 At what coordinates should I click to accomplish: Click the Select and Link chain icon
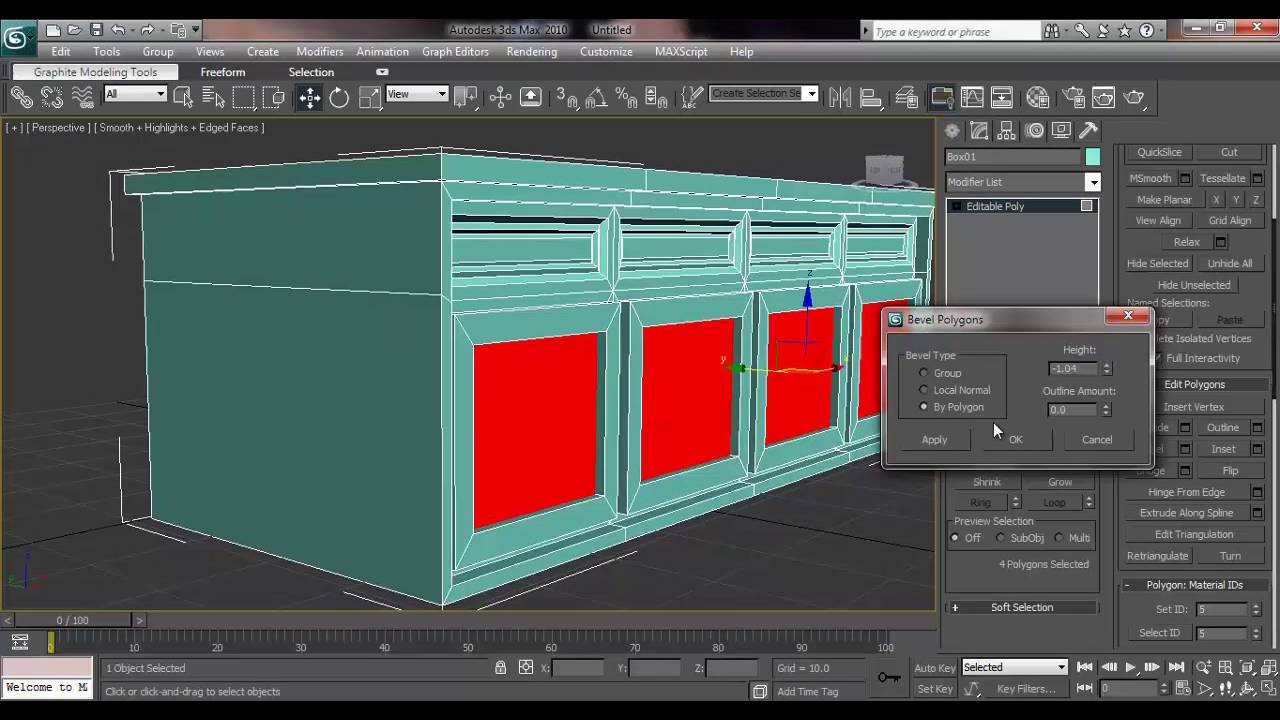pos(21,97)
